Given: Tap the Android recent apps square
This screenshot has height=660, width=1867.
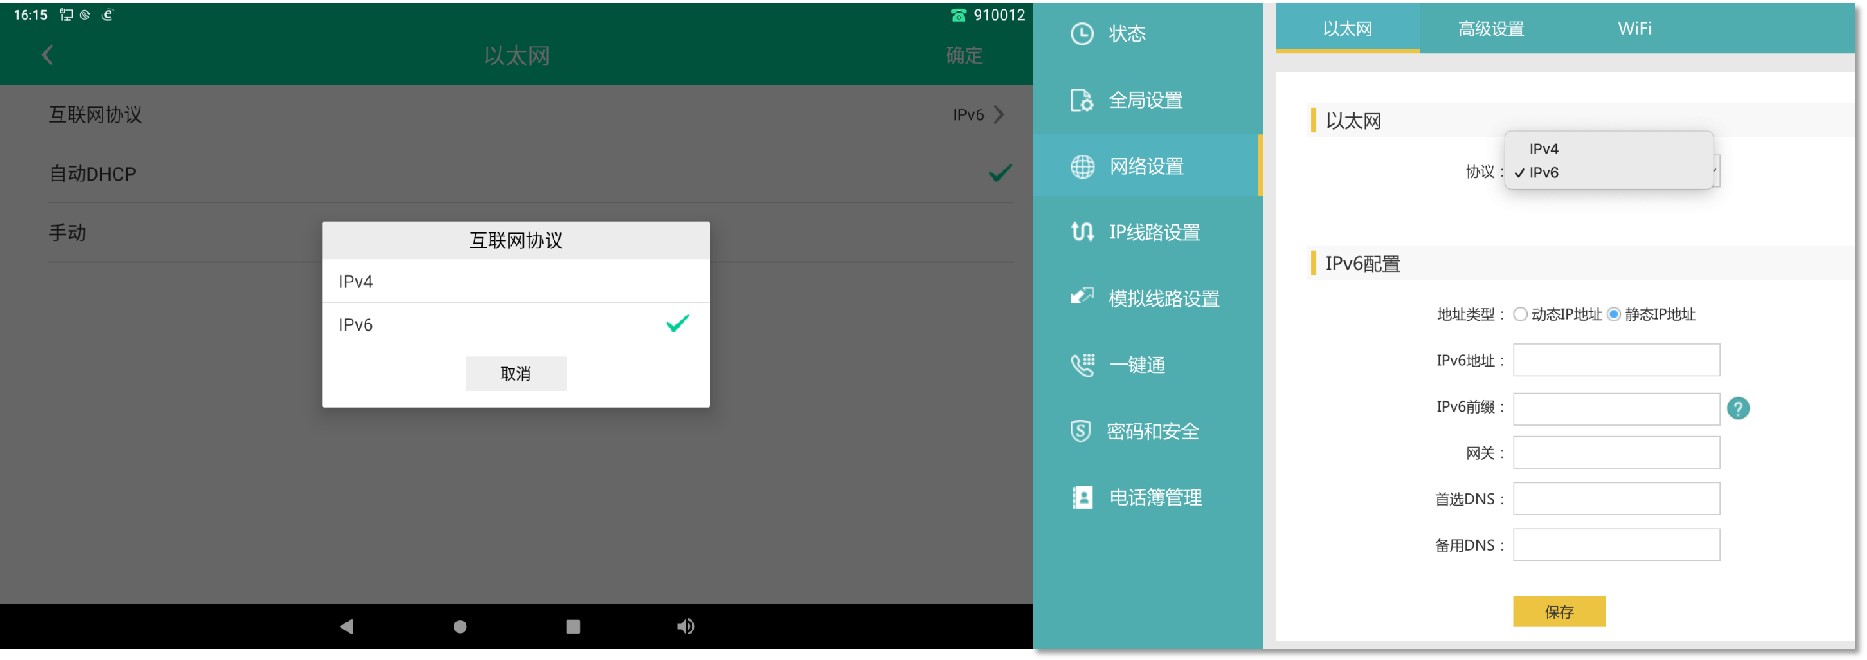Looking at the screenshot, I should tap(573, 627).
